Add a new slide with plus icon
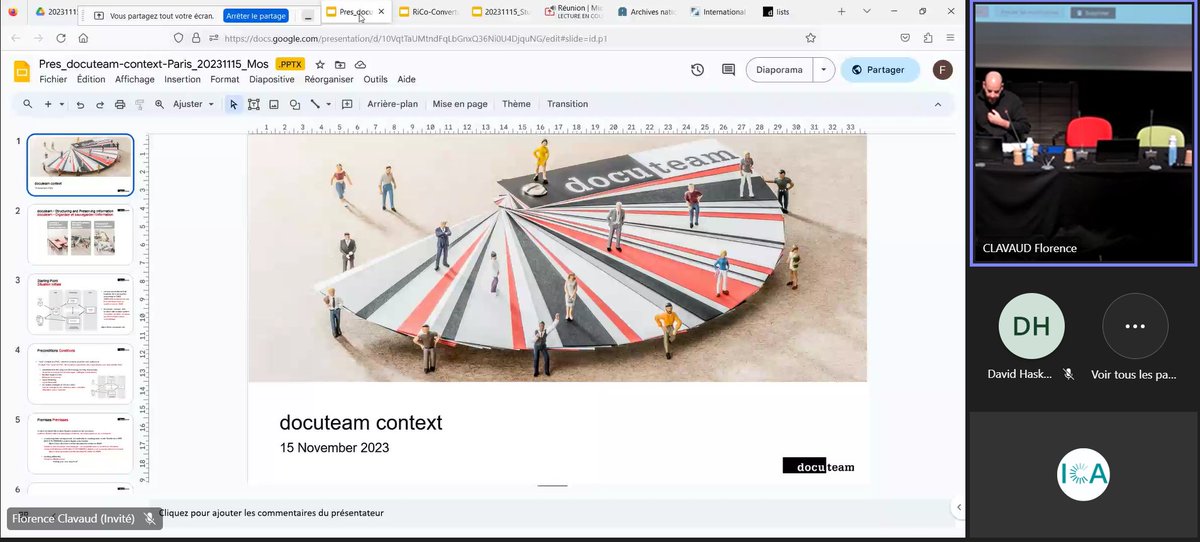The image size is (1200, 542). coord(47,104)
